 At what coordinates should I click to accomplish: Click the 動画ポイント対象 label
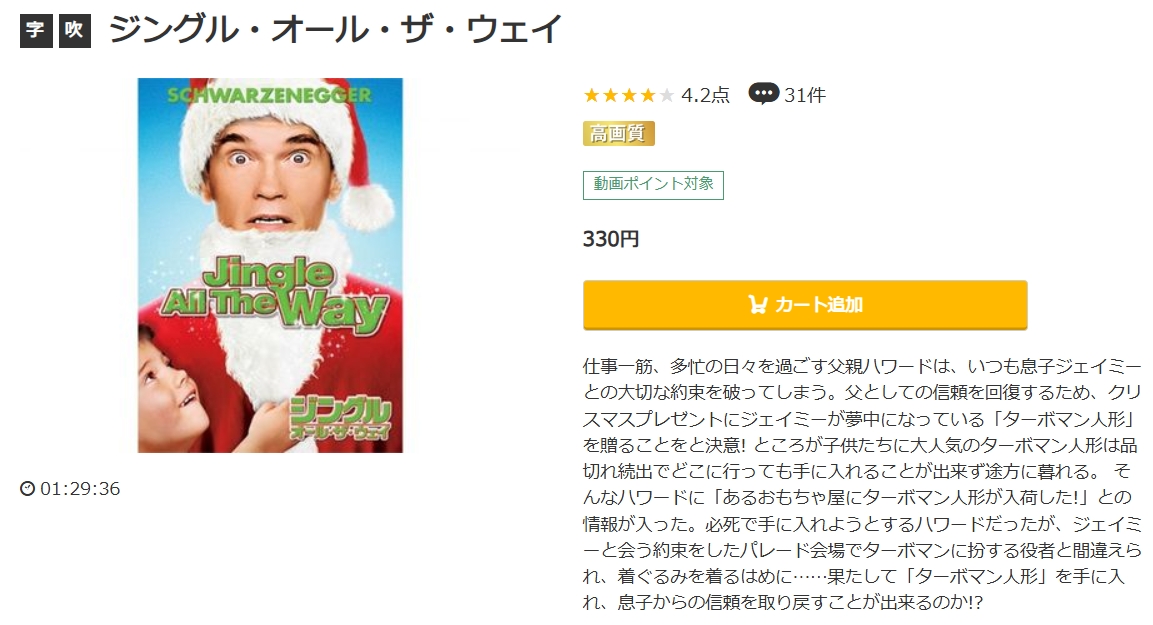tap(653, 185)
